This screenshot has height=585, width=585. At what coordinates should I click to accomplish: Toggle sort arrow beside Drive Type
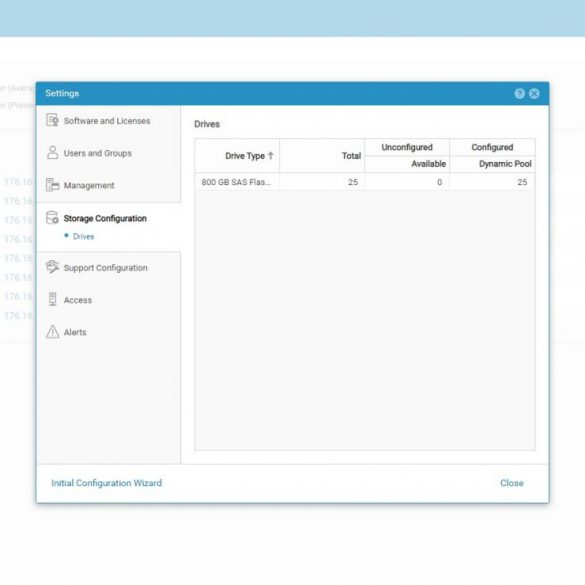point(270,156)
